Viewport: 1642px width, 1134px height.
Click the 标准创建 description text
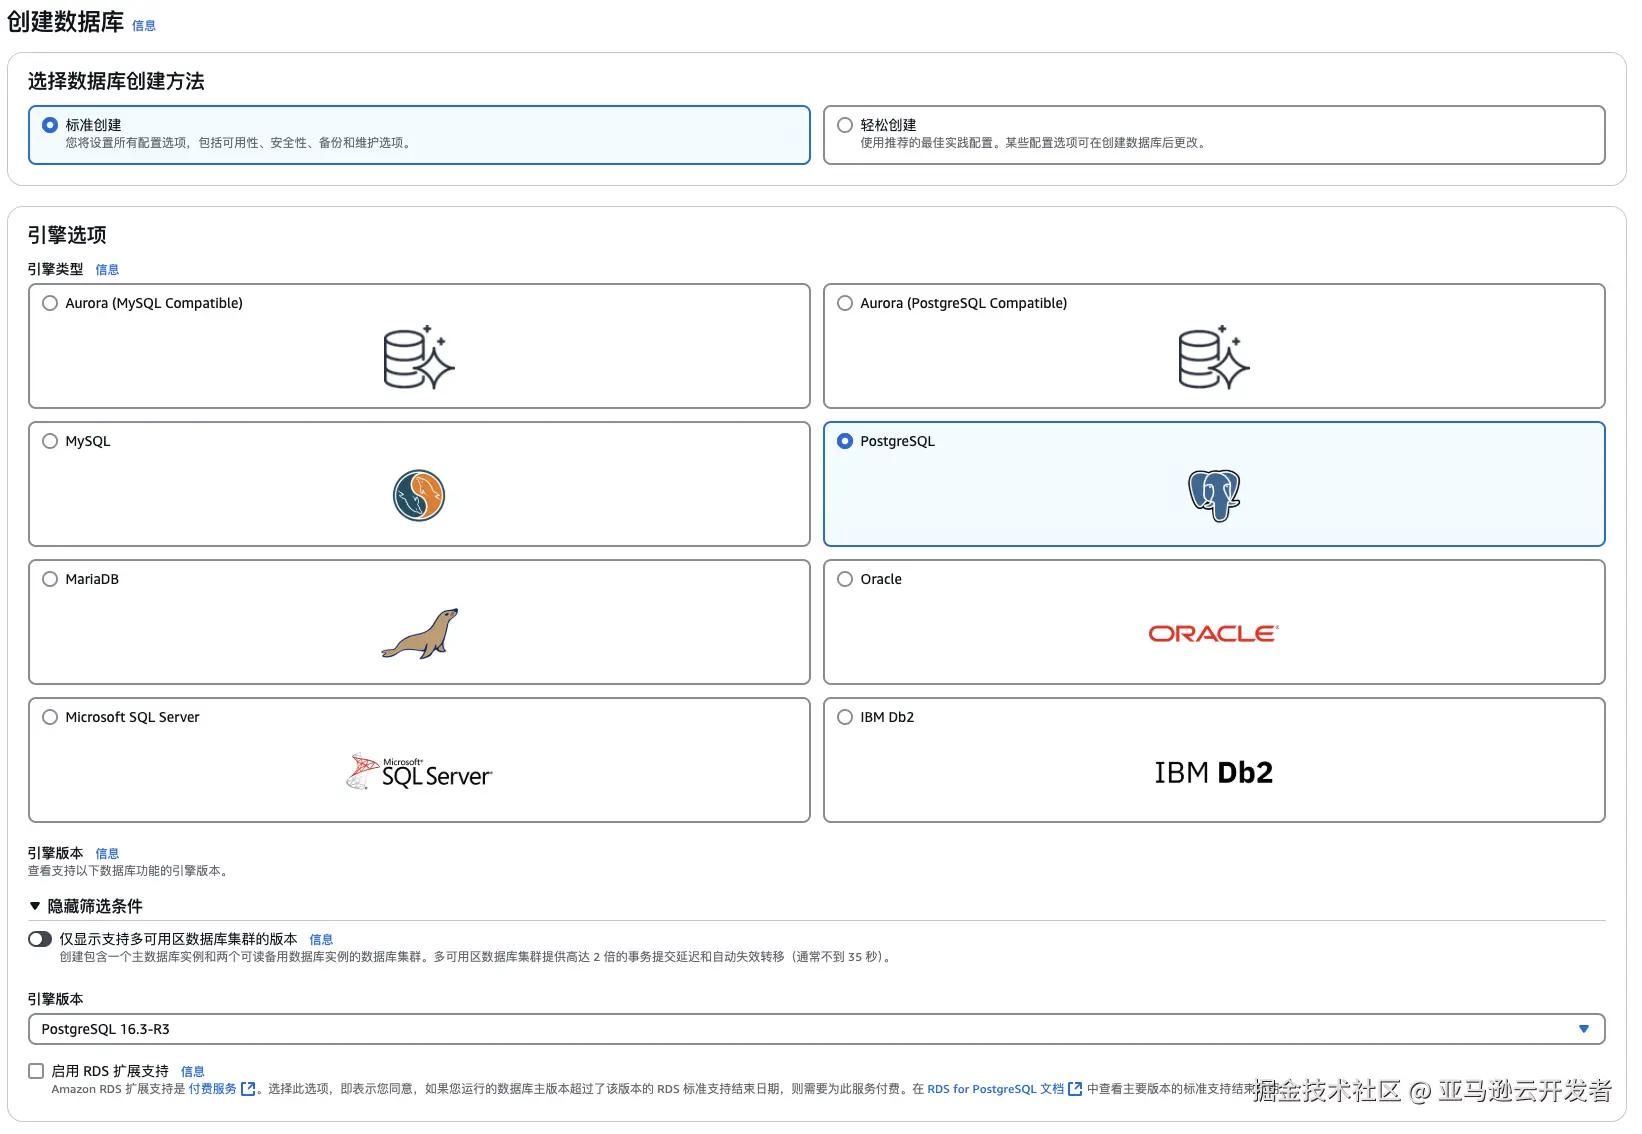pos(240,143)
